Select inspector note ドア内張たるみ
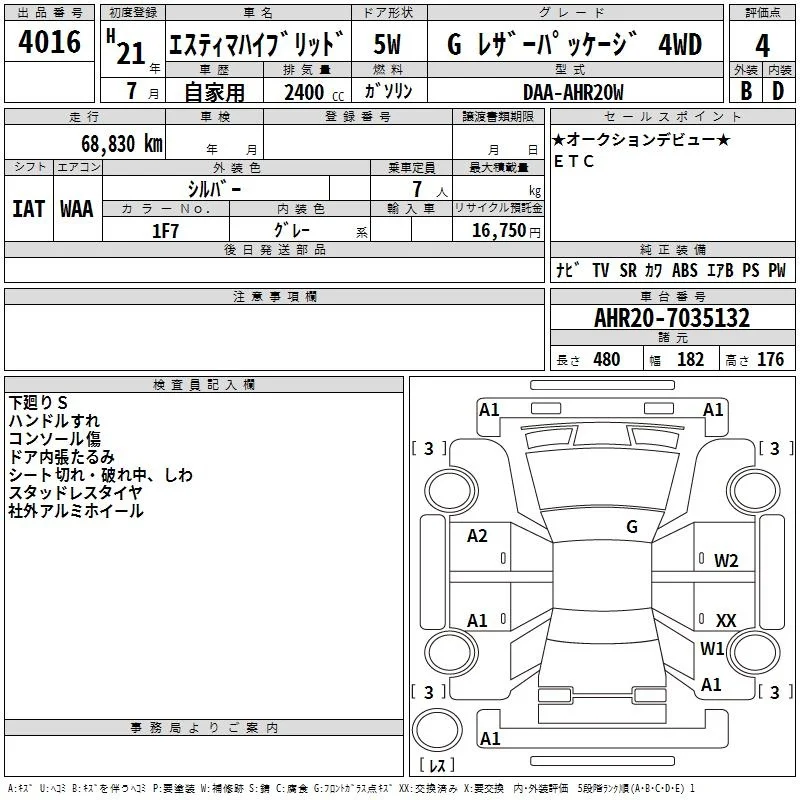Screen dimensions: 800x800 pos(61,457)
